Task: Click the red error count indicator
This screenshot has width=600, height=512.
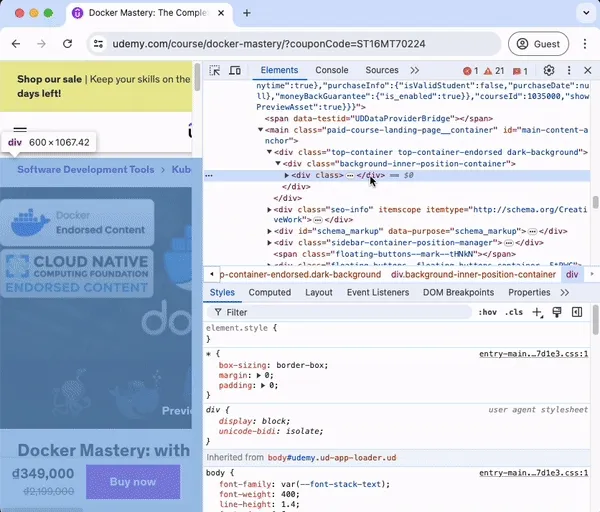Action: point(471,71)
